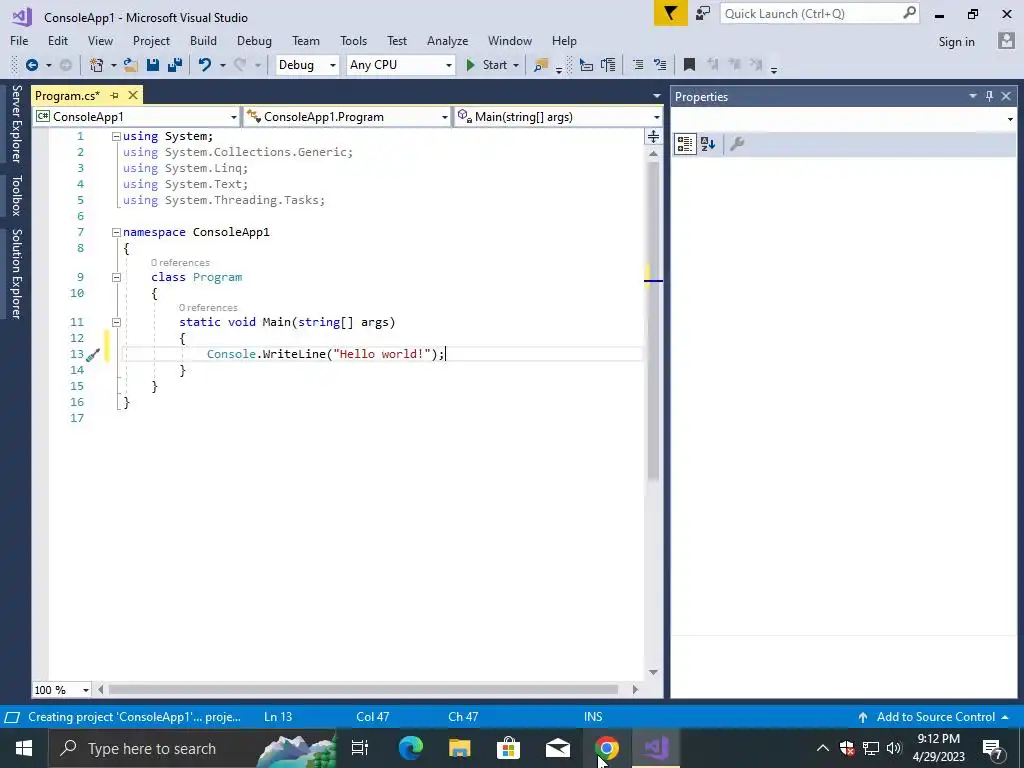Open the File menu
The image size is (1024, 768).
(x=19, y=40)
